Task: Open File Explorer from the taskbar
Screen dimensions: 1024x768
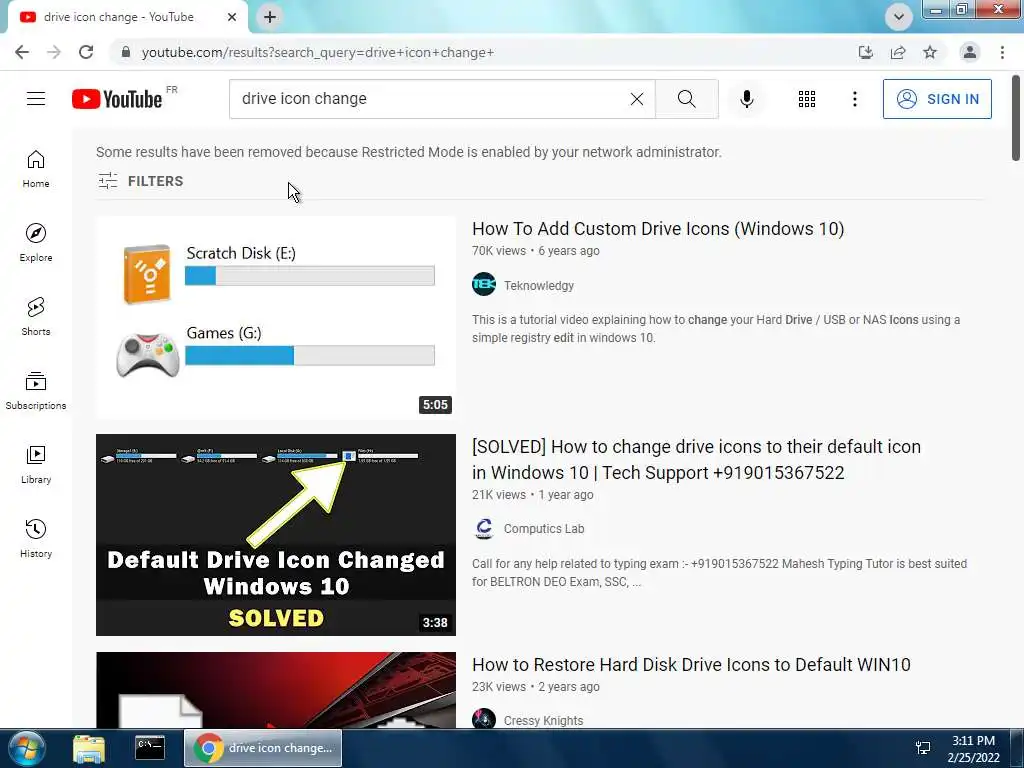Action: point(89,748)
